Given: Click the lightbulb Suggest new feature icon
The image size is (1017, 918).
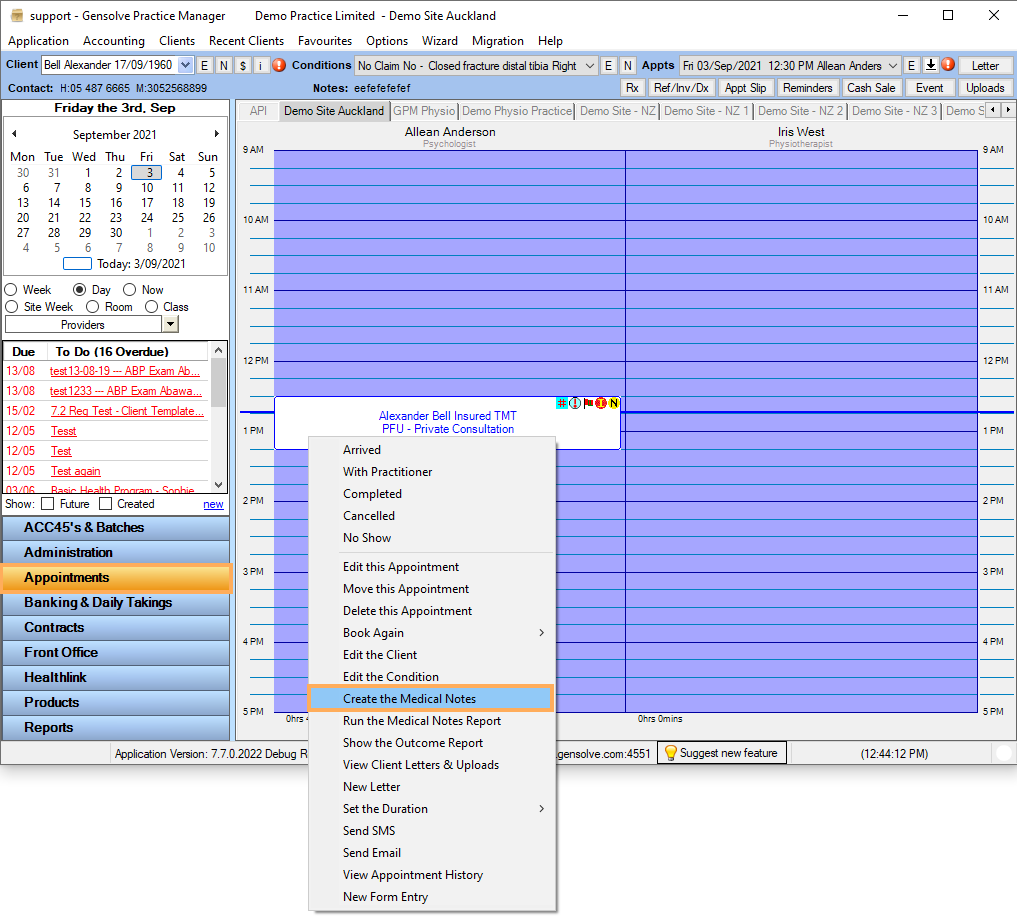Looking at the screenshot, I should 671,753.
